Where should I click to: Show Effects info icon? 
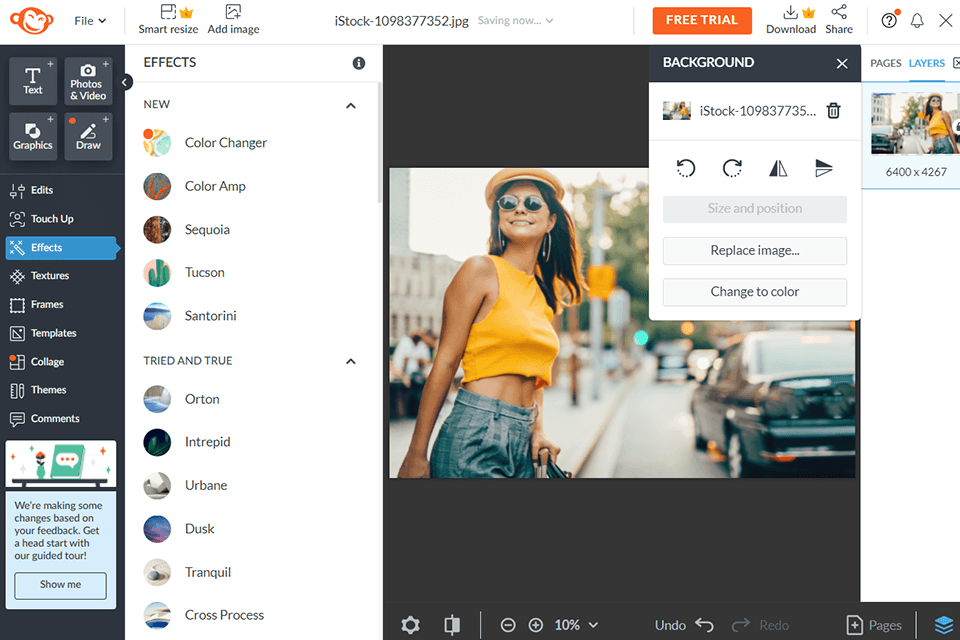(359, 62)
